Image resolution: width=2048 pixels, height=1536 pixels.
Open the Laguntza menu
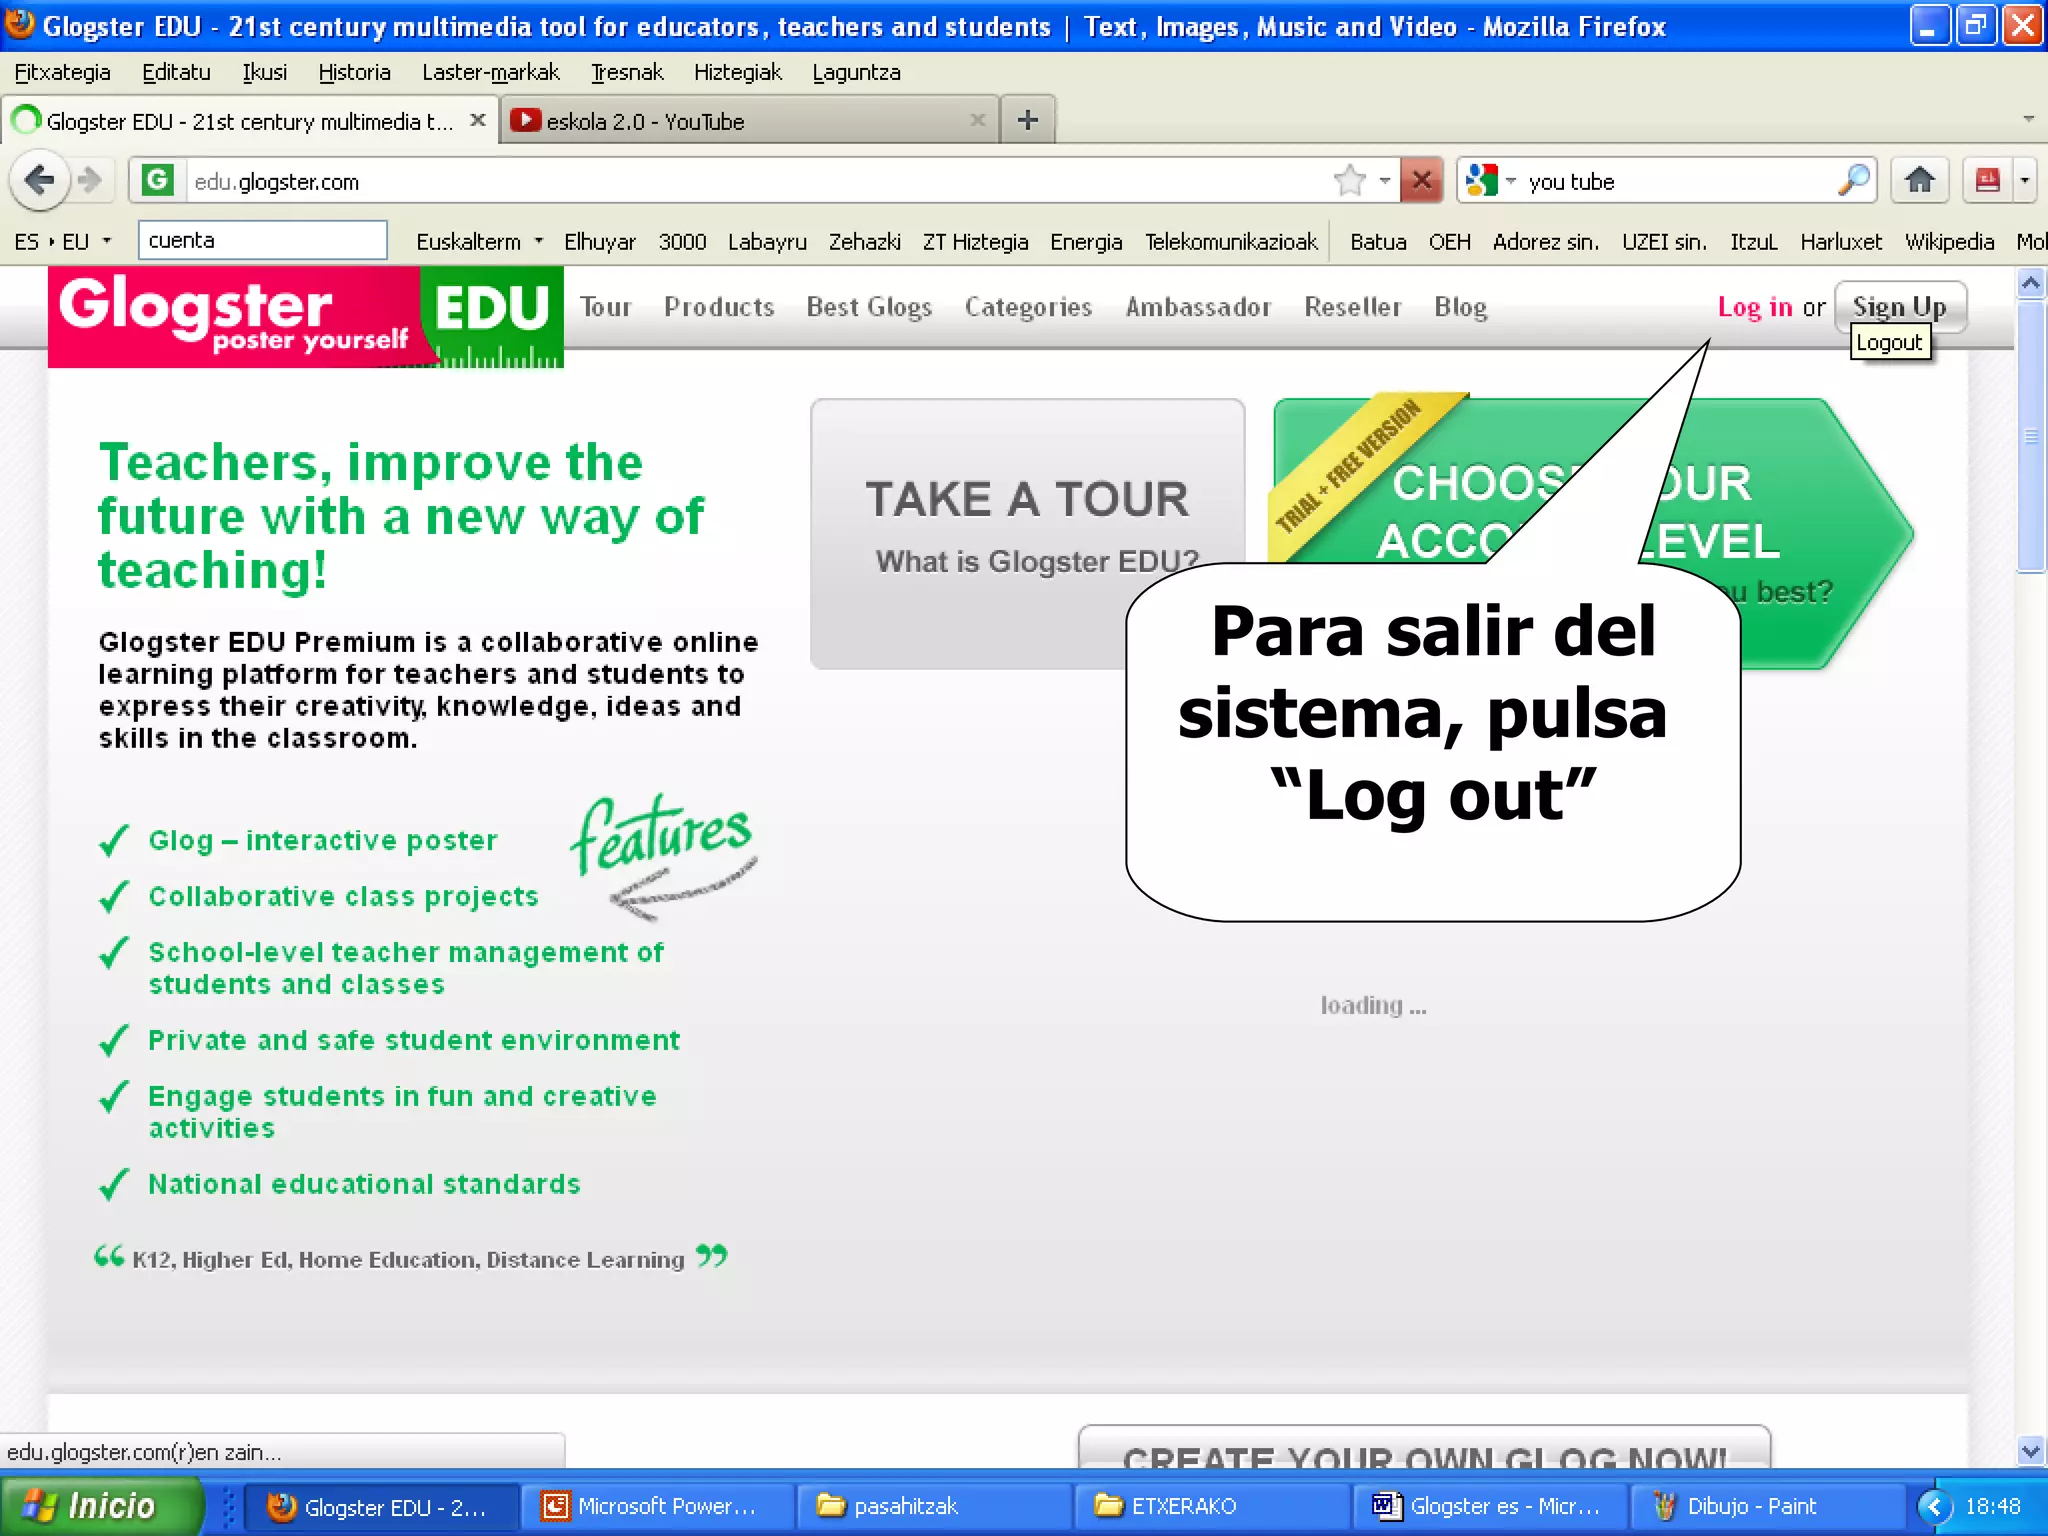click(x=856, y=72)
